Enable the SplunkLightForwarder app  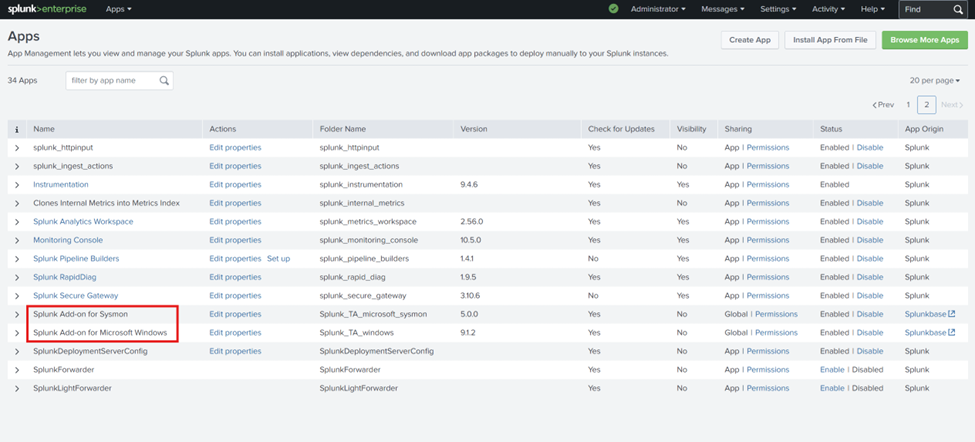point(832,388)
